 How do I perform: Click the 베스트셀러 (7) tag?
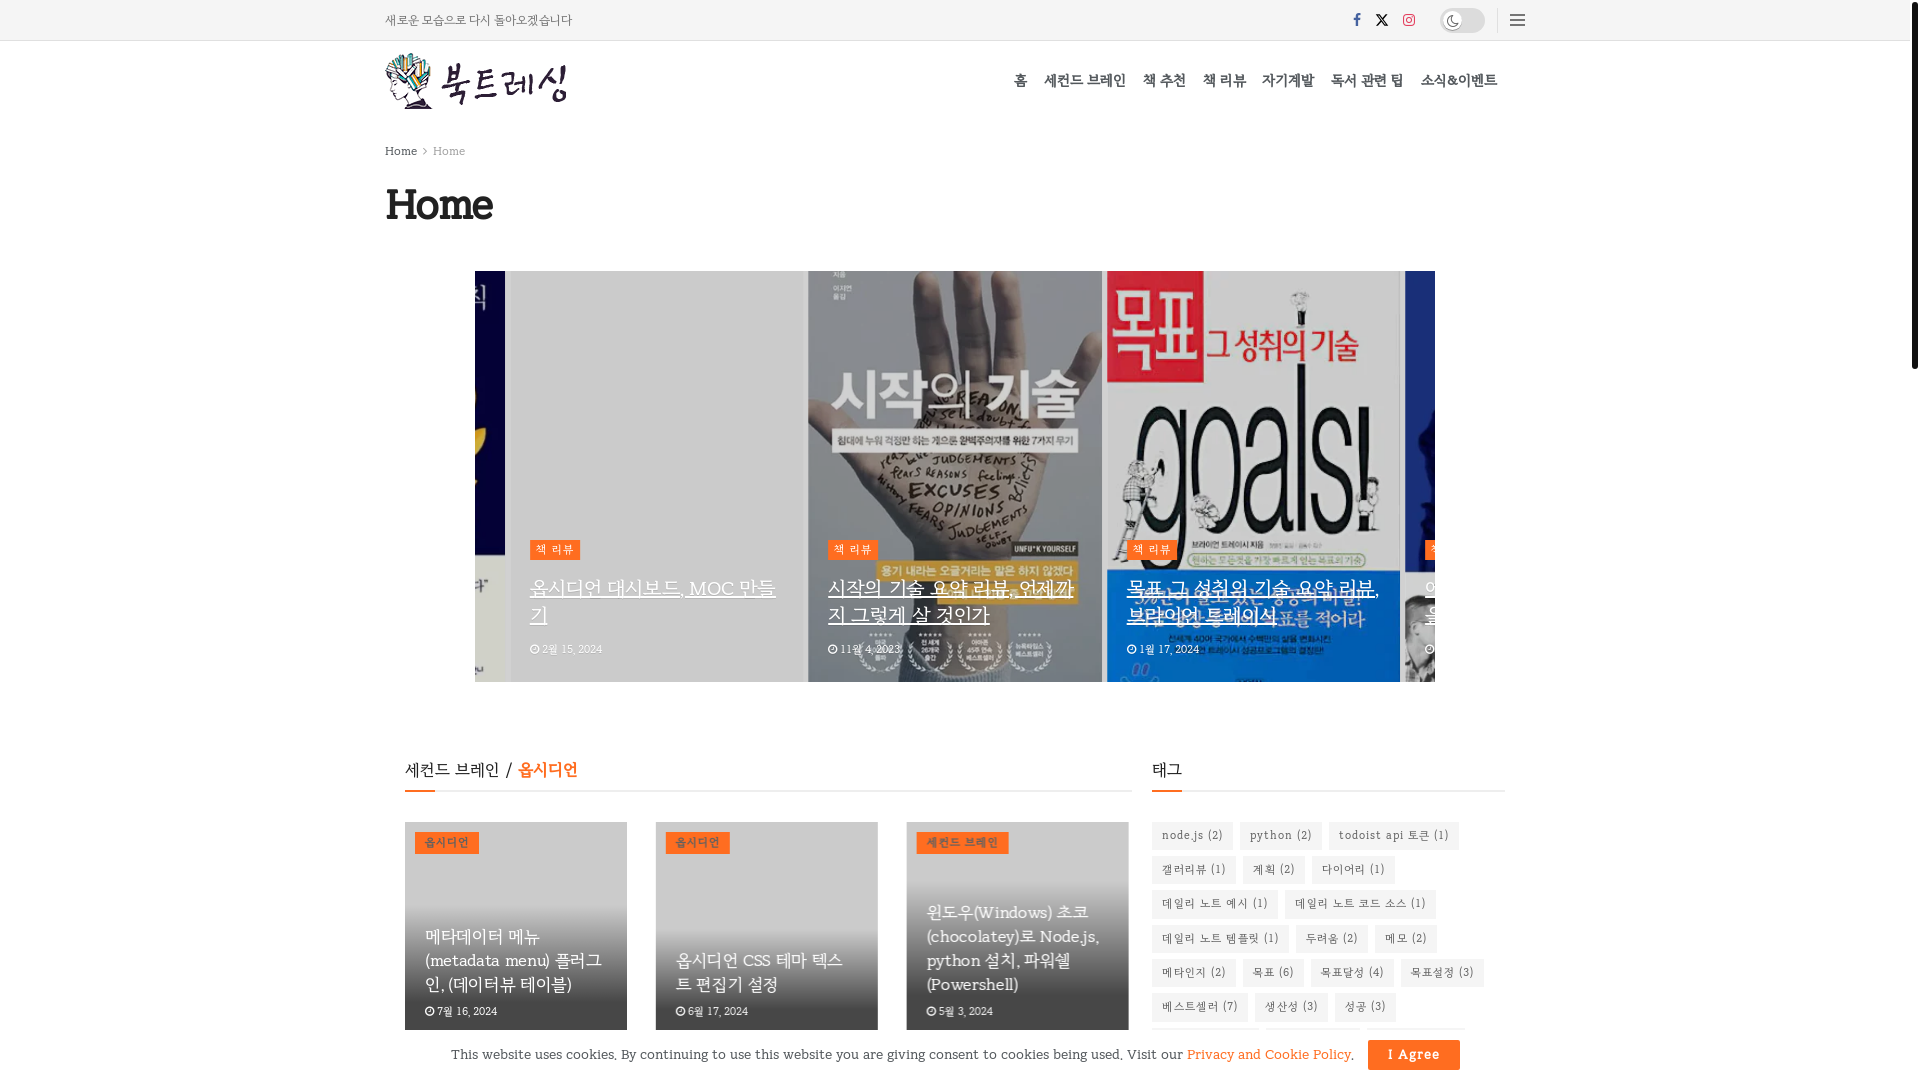pyautogui.click(x=1200, y=1007)
